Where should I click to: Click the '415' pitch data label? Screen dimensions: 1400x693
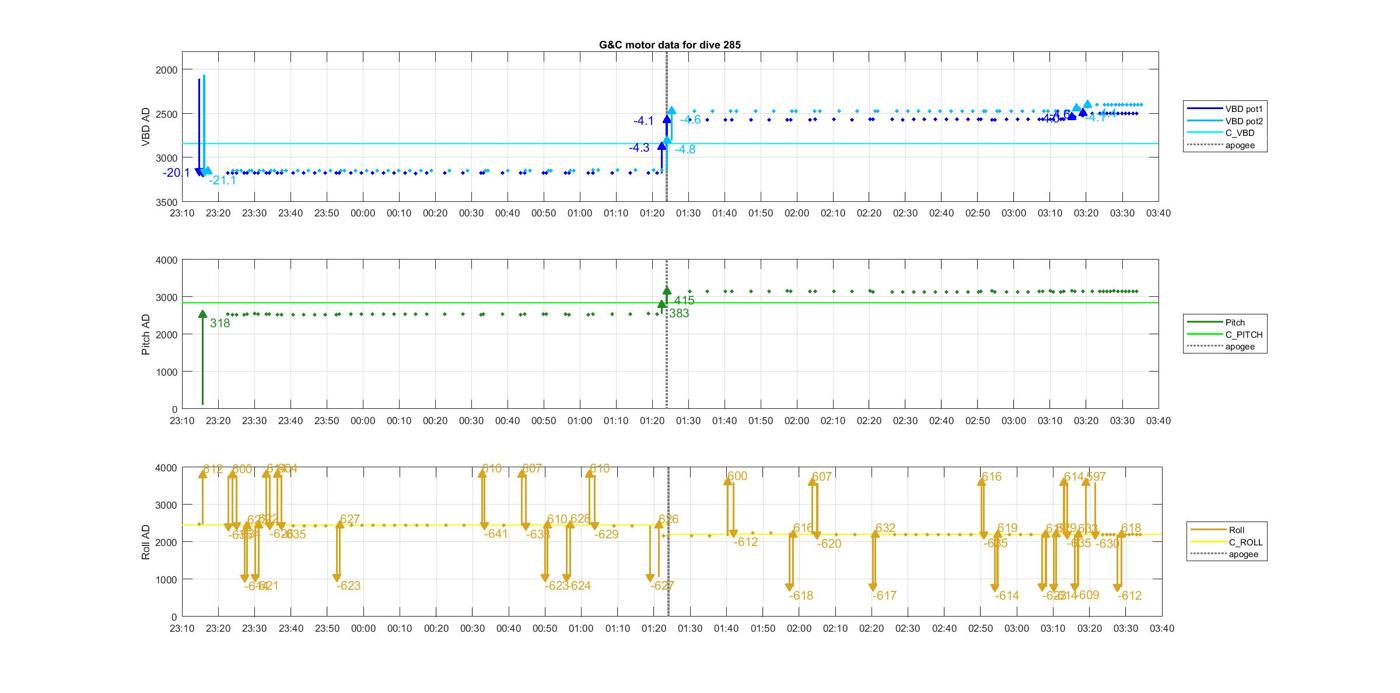pyautogui.click(x=684, y=300)
